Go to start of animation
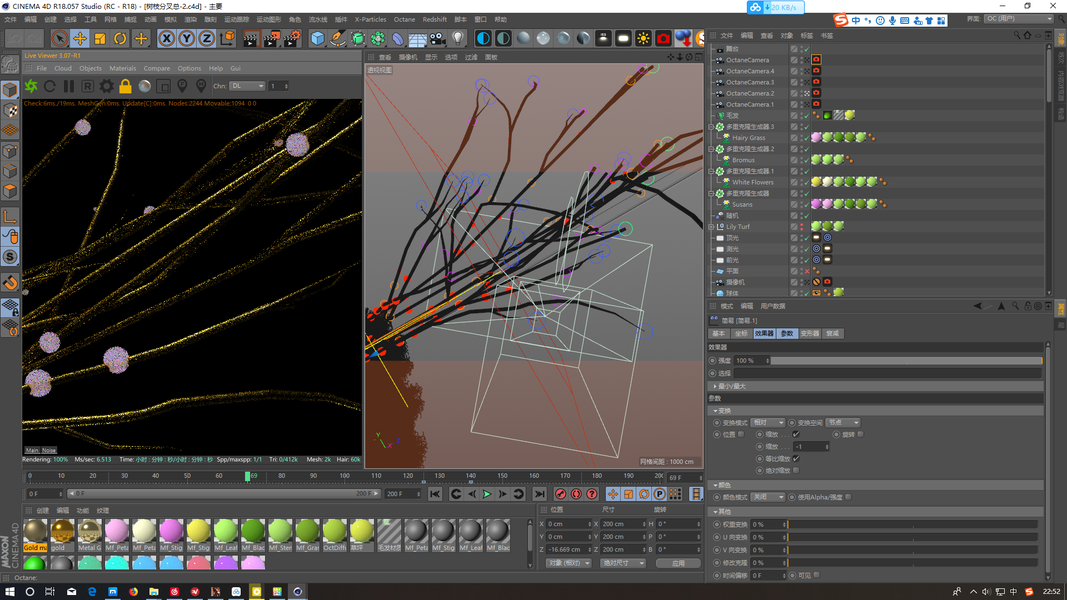The width and height of the screenshot is (1067, 600). (435, 495)
